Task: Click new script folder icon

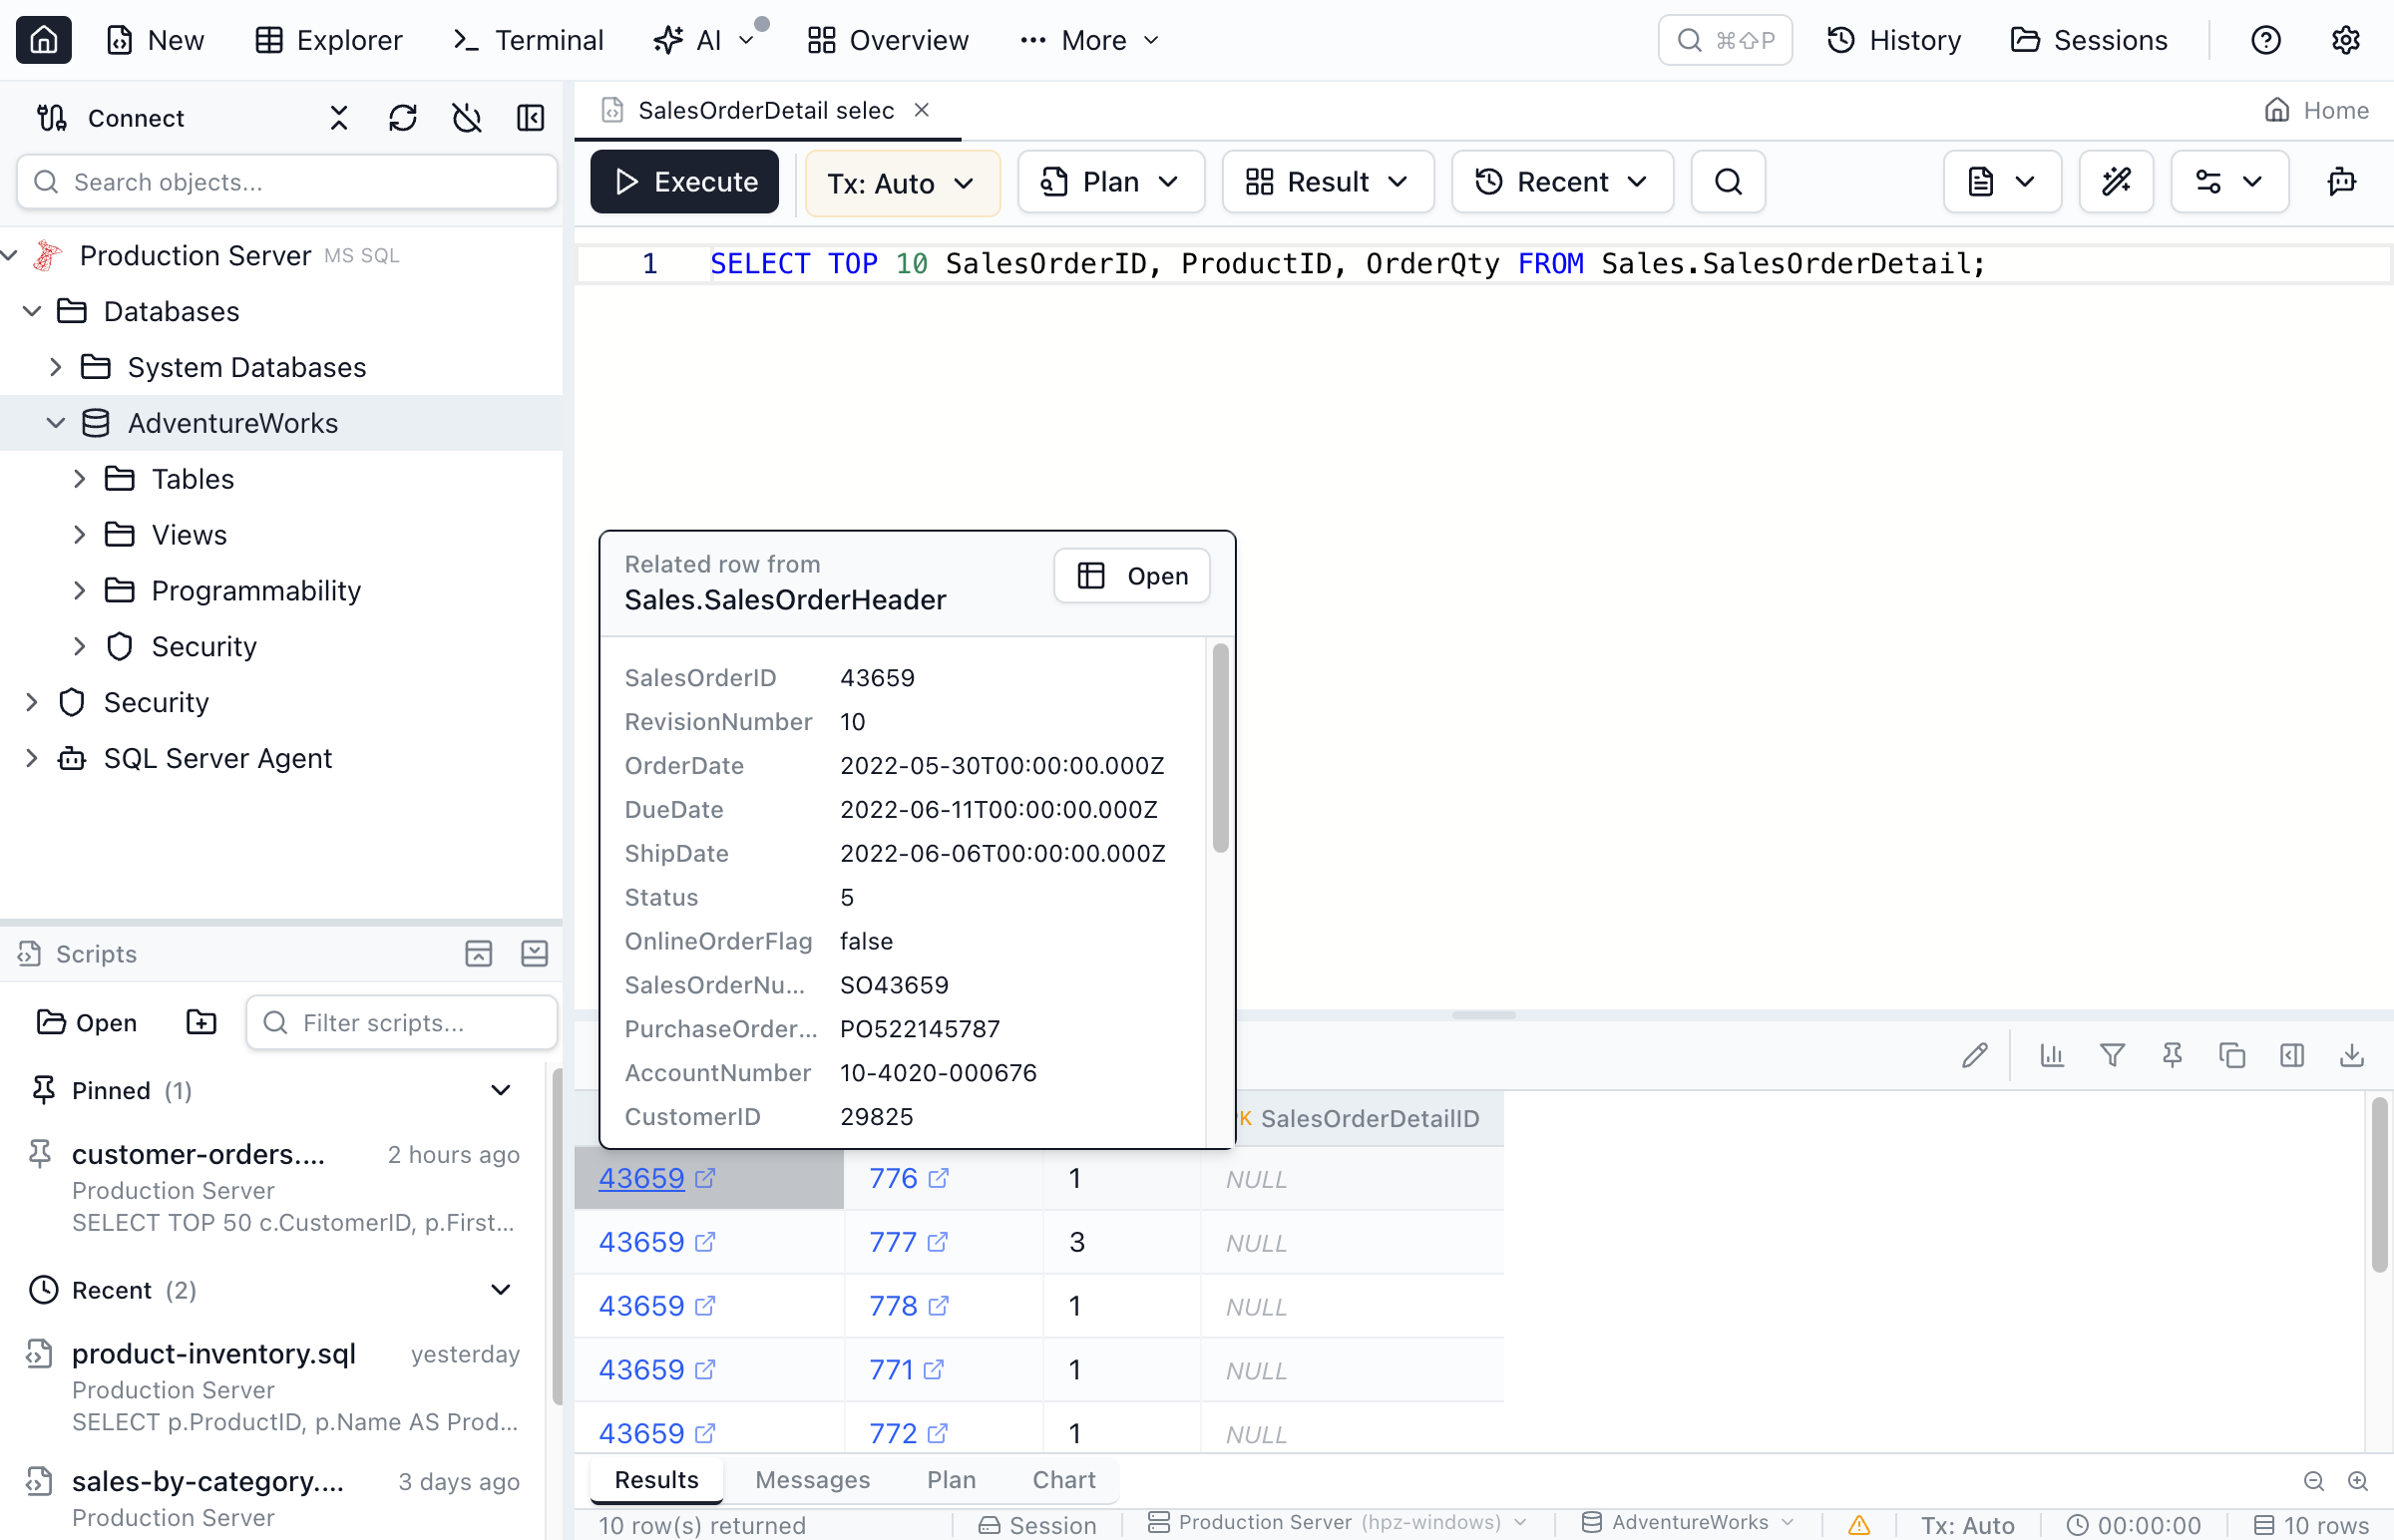Action: coord(201,1022)
